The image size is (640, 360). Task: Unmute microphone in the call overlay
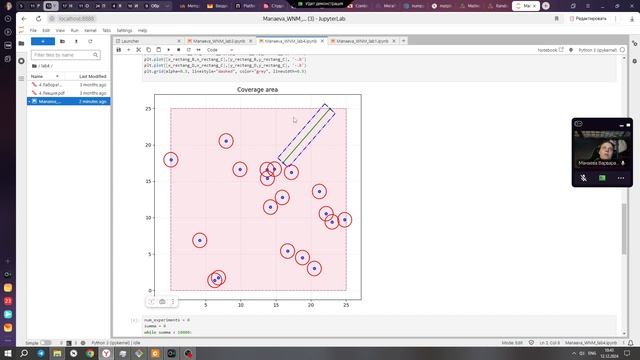pos(584,178)
